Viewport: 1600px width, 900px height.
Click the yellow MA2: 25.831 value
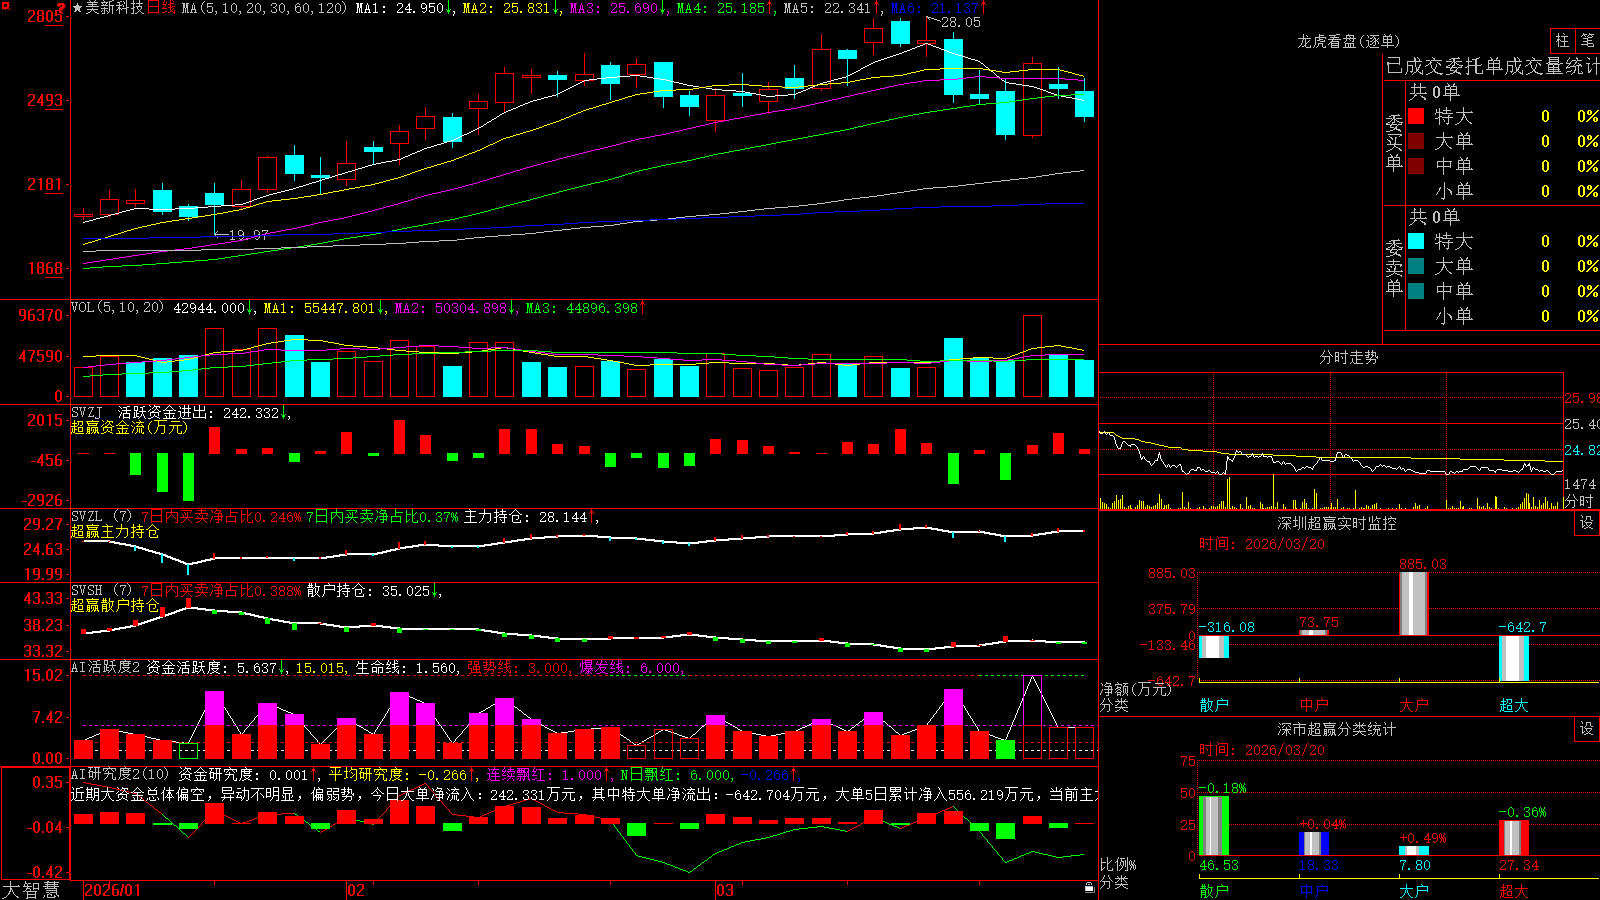(512, 8)
